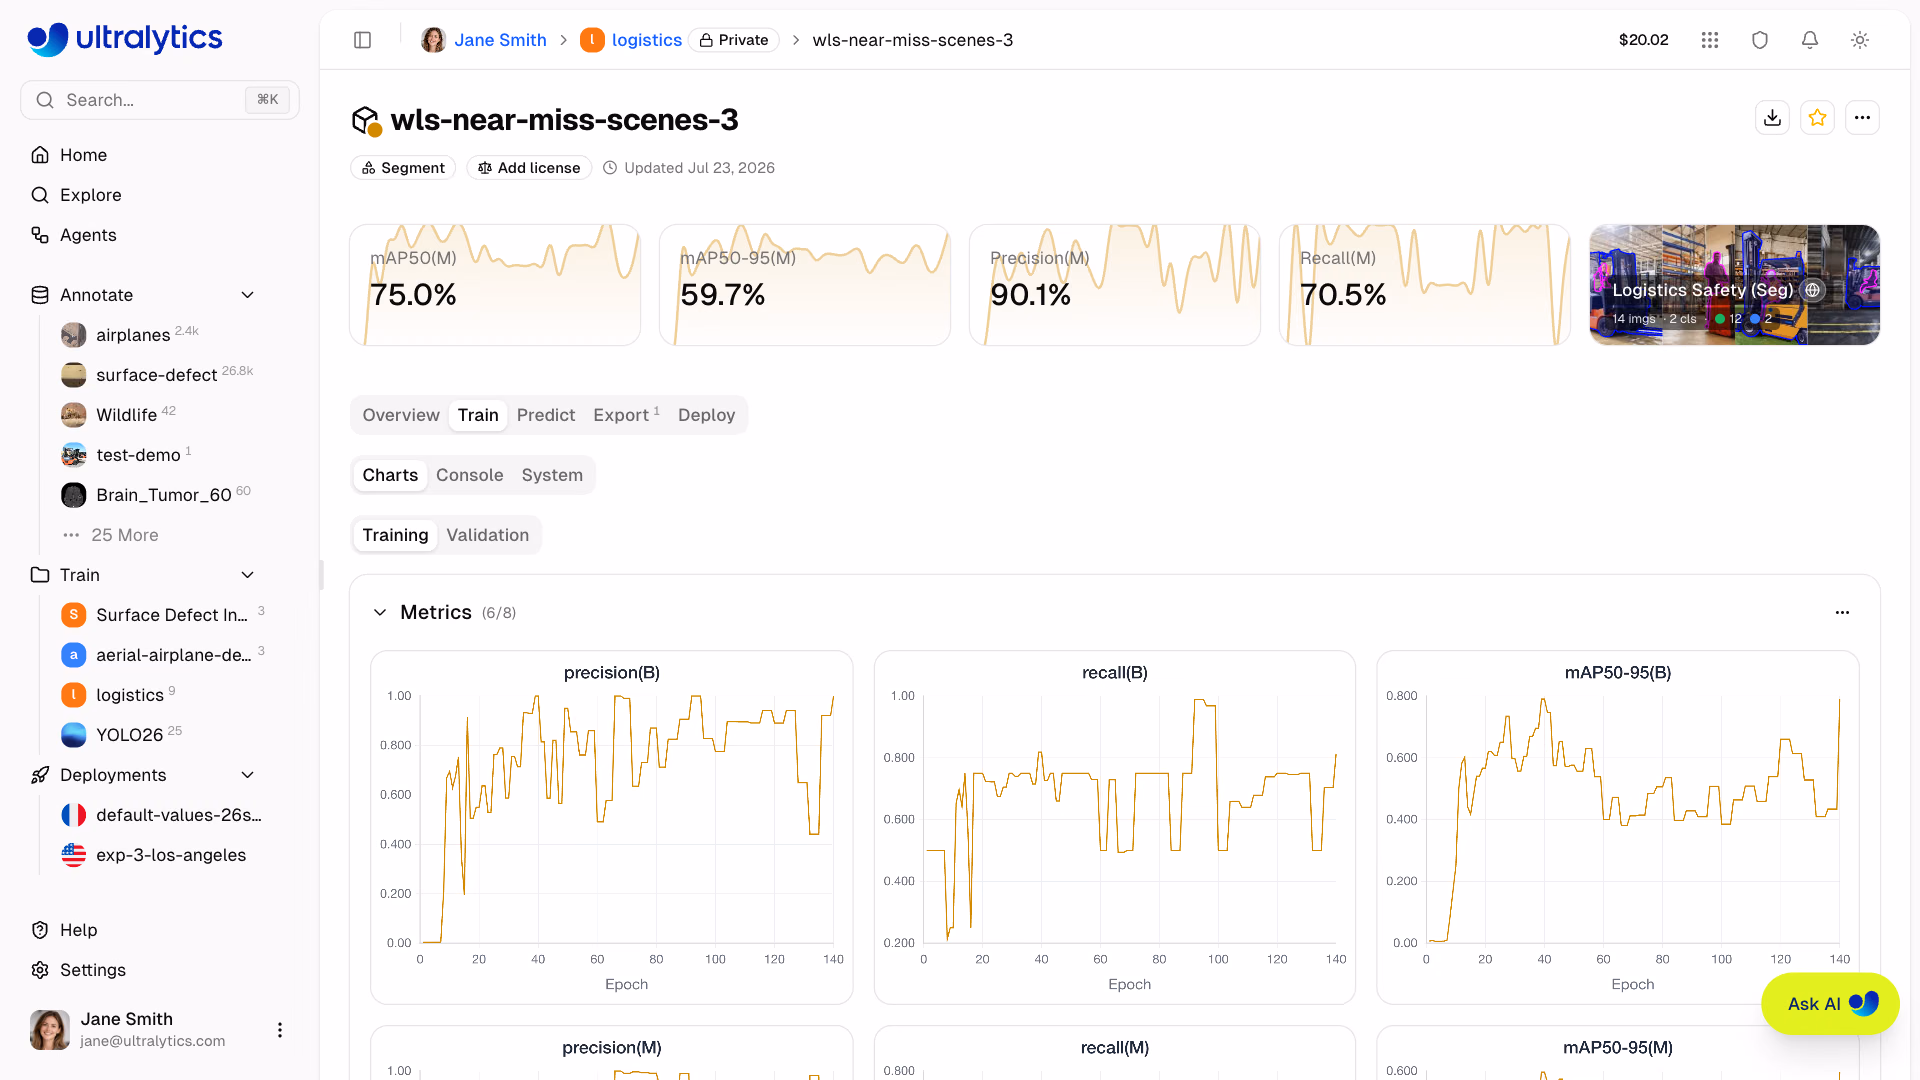
Task: Click the Segment task badge
Action: tap(403, 168)
